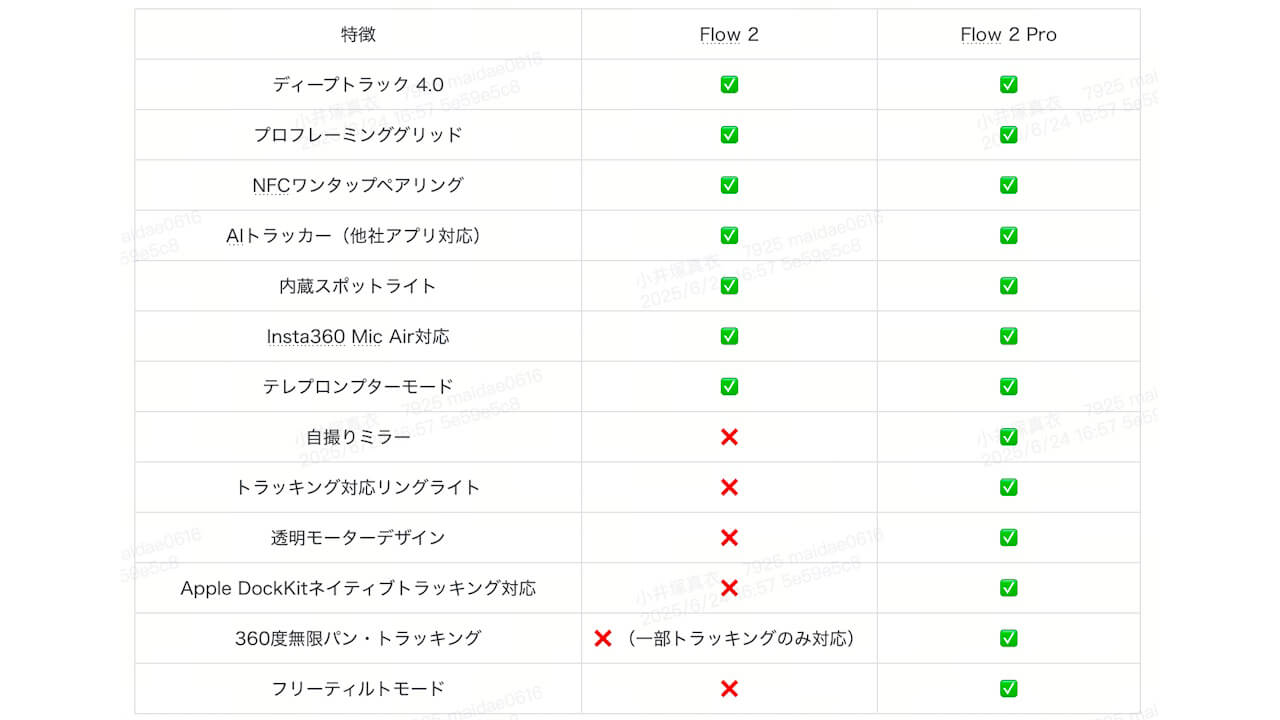Select the Flow 2 column header

coord(729,34)
